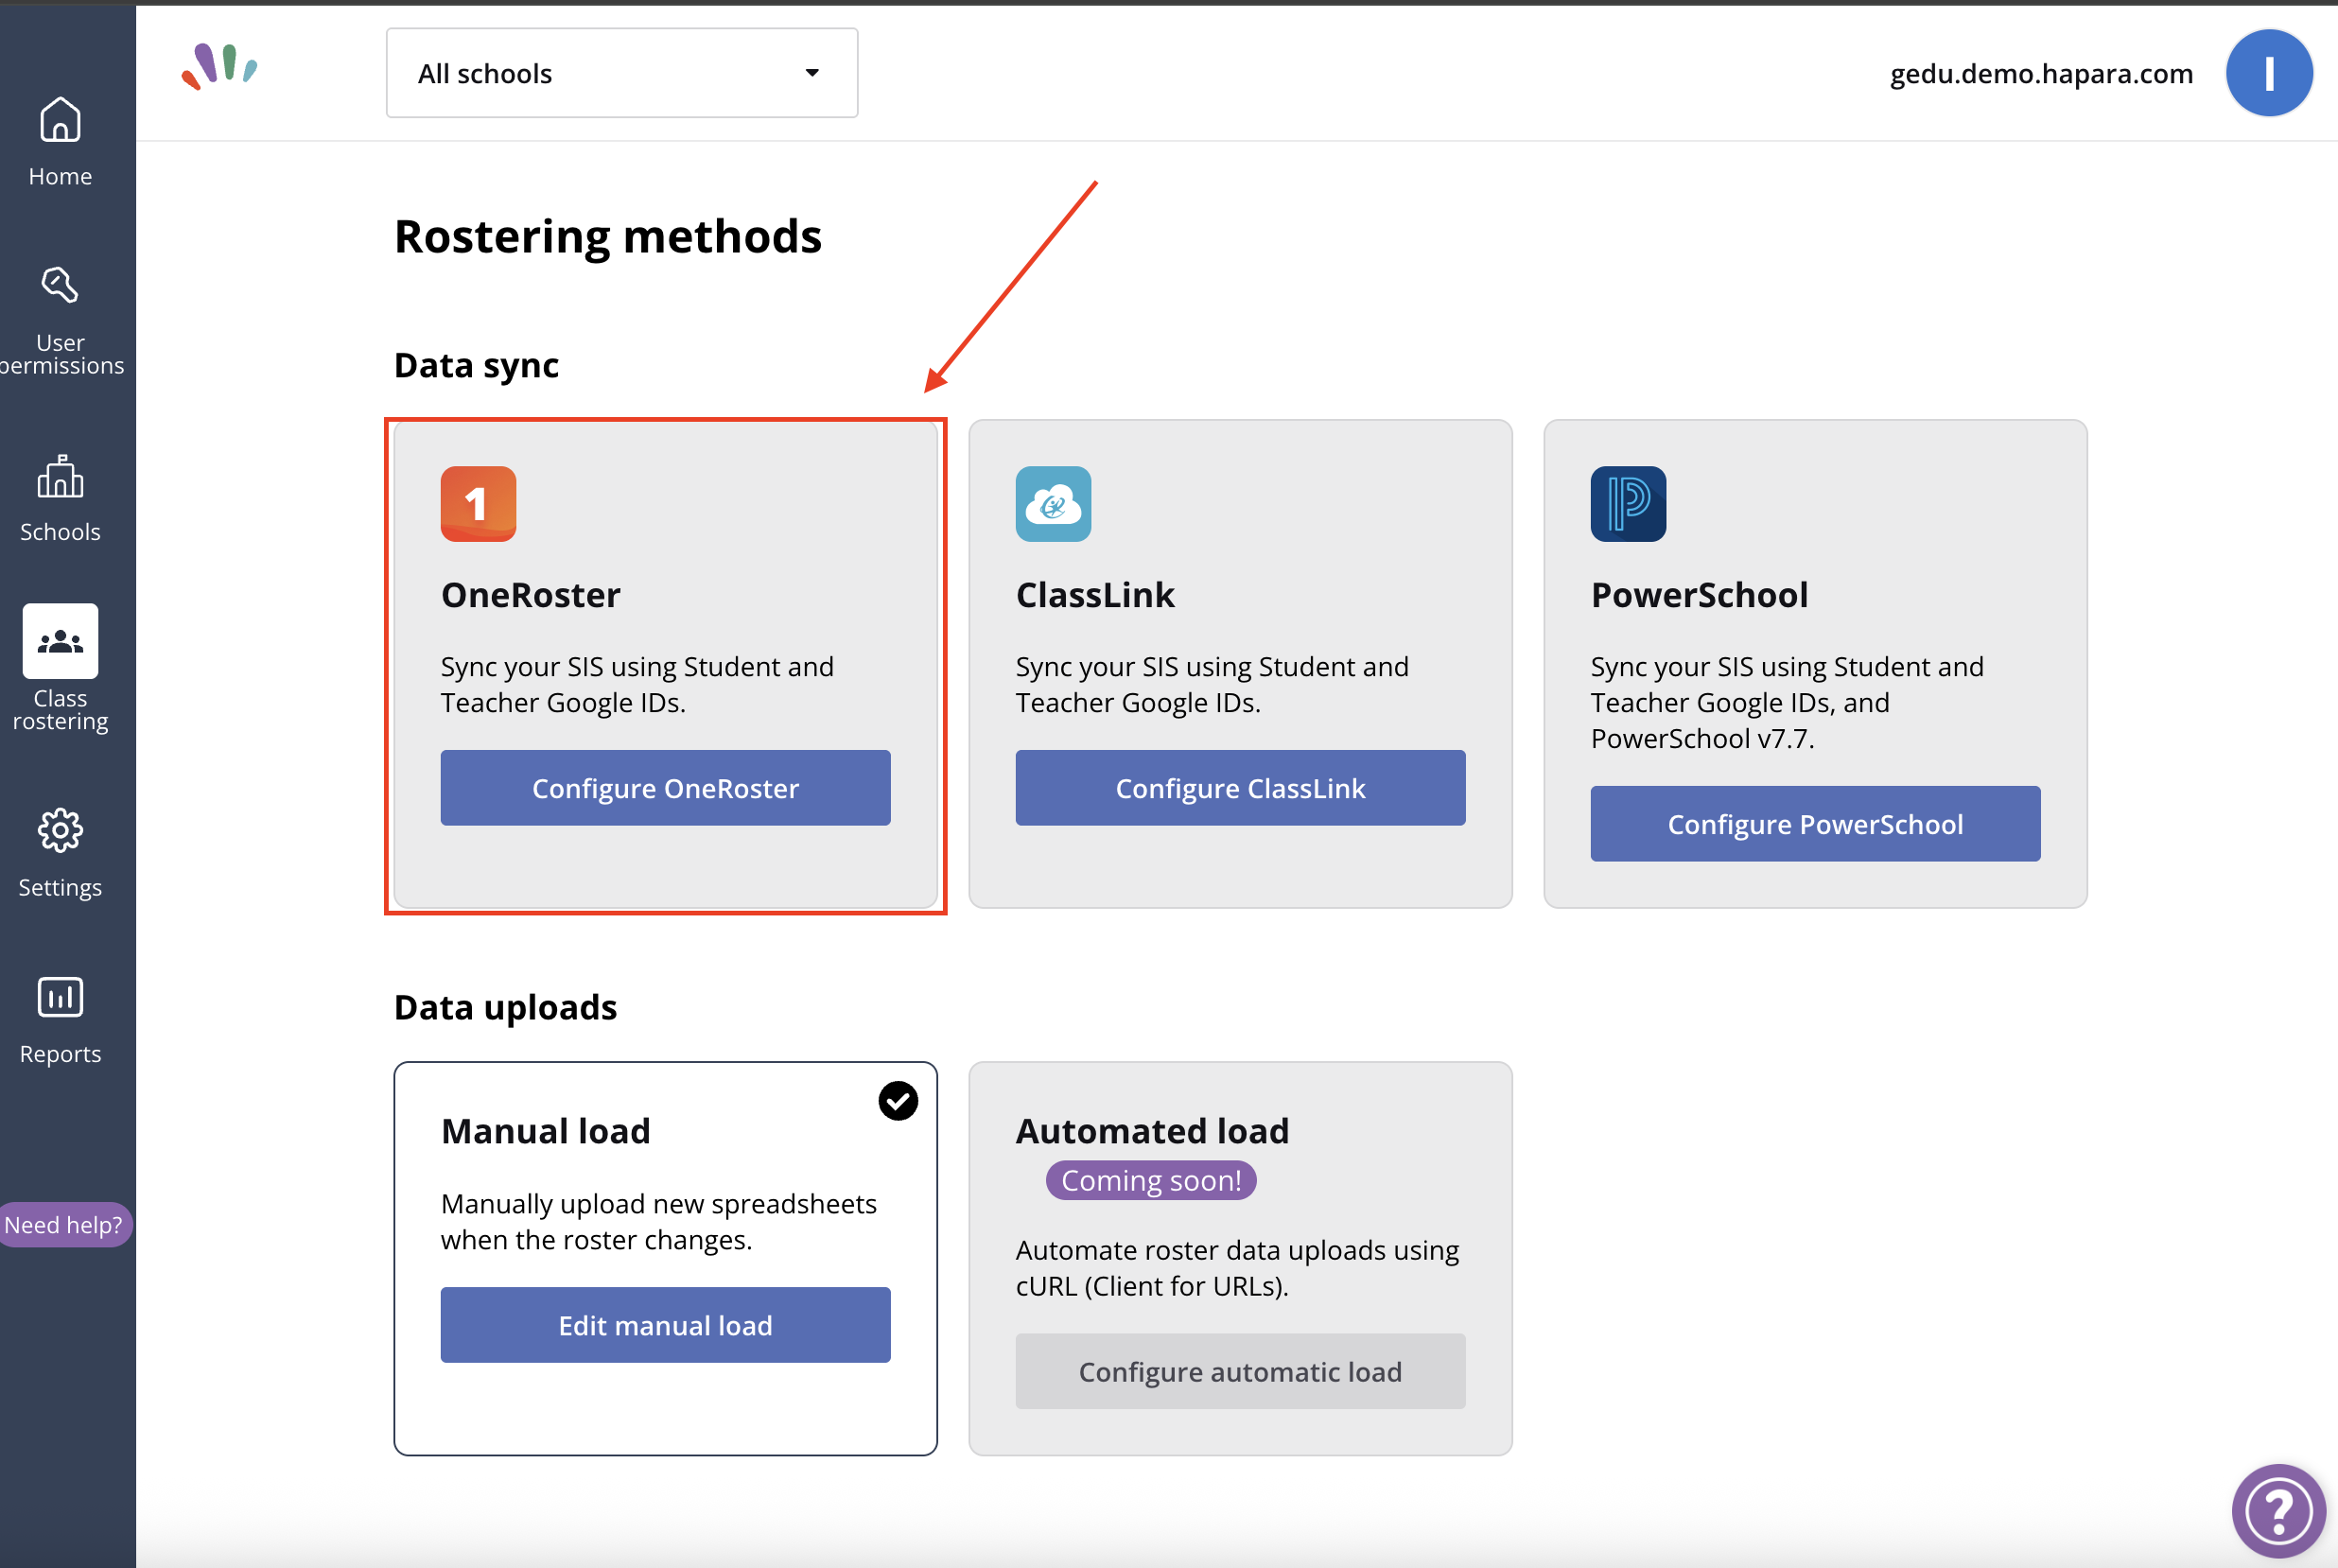Click Edit manual load button

tap(665, 1325)
